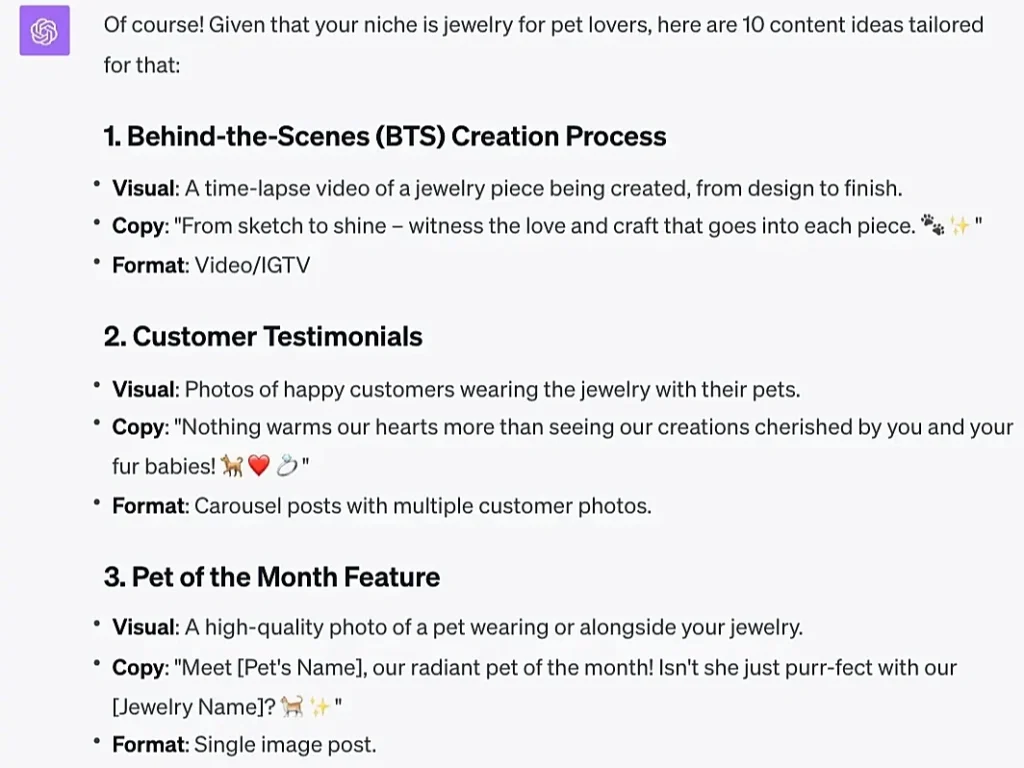Click the red heart emoji

pyautogui.click(x=259, y=466)
